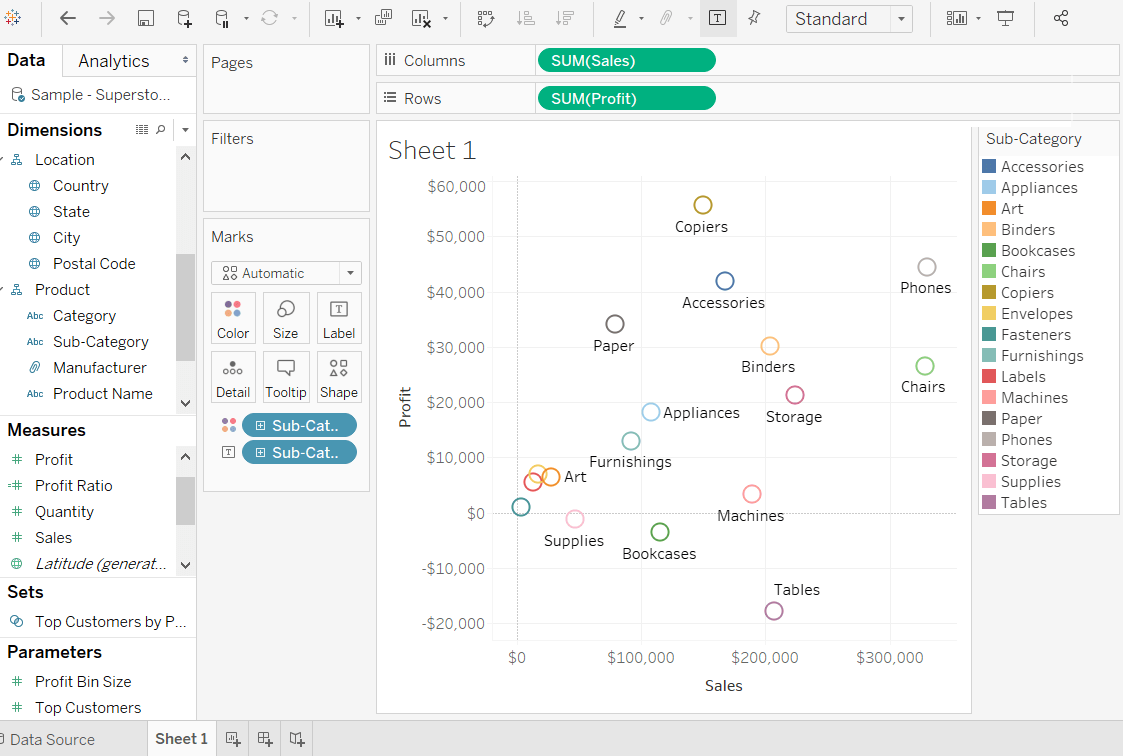The image size is (1123, 756).
Task: Select the Manufacturer field
Action: 100,367
